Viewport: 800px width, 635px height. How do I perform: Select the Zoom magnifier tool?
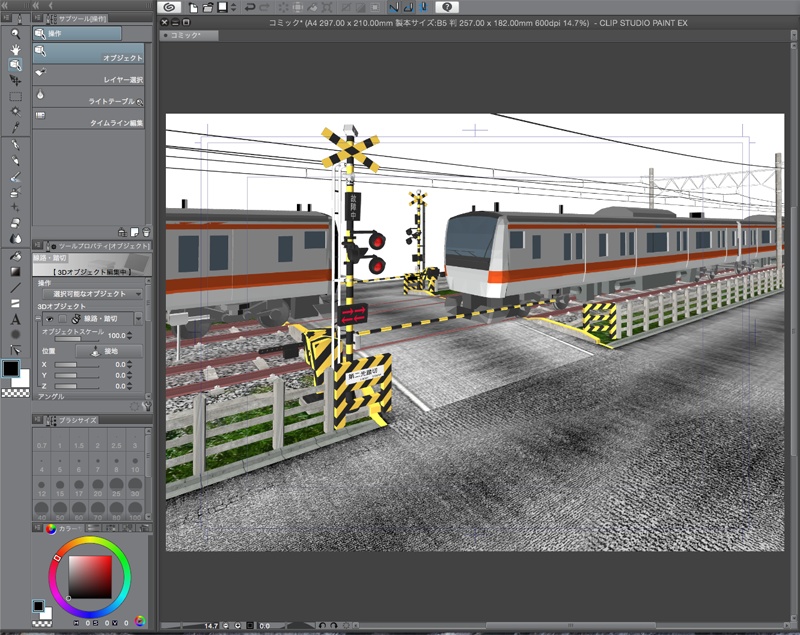click(x=13, y=33)
